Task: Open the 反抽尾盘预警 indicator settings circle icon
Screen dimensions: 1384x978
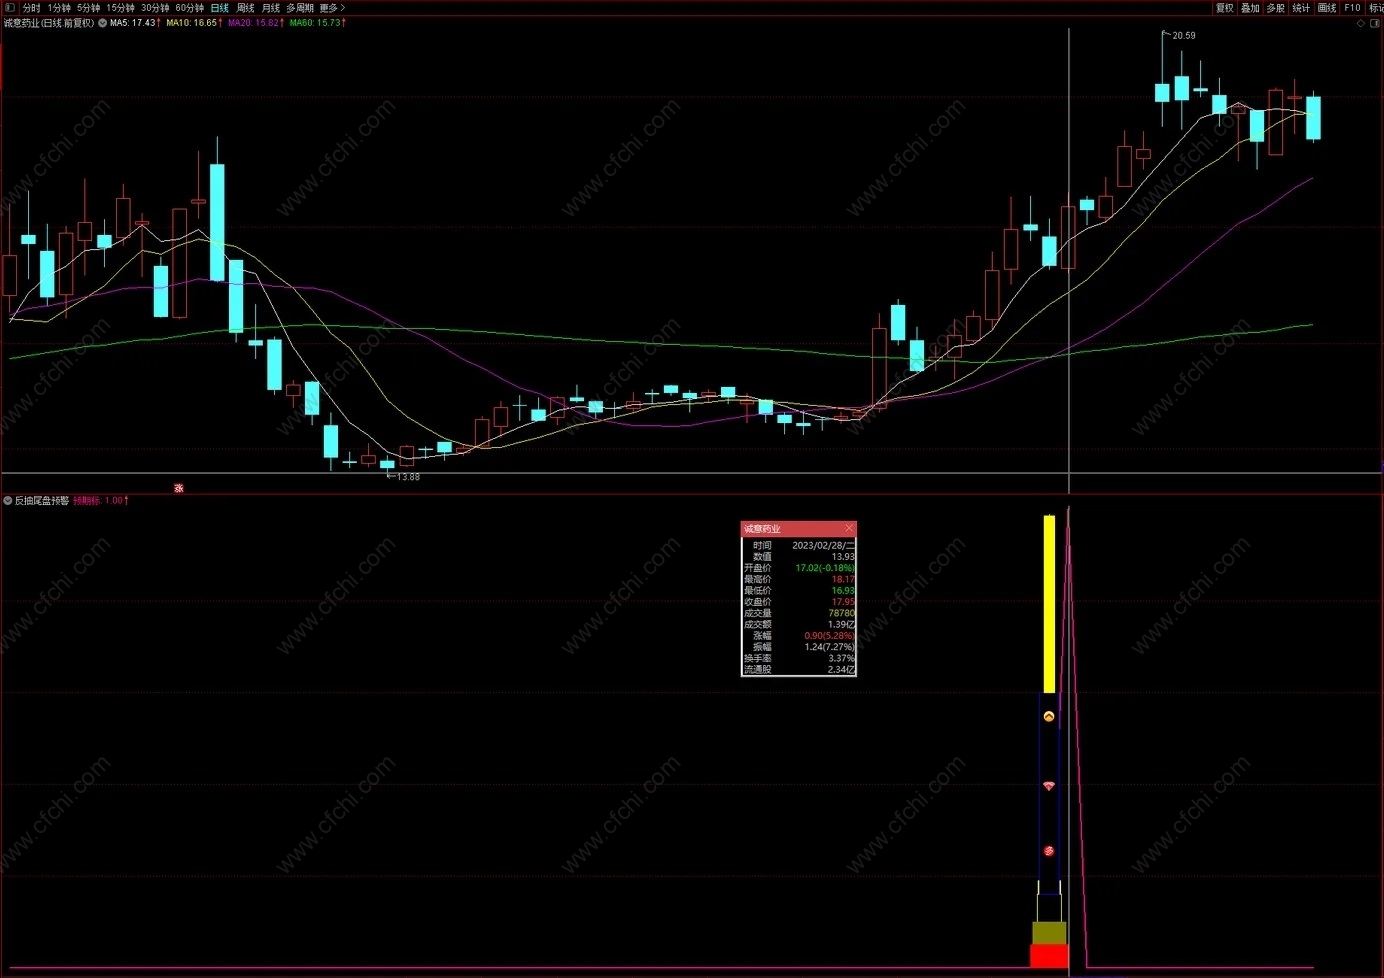Action: pos(8,500)
